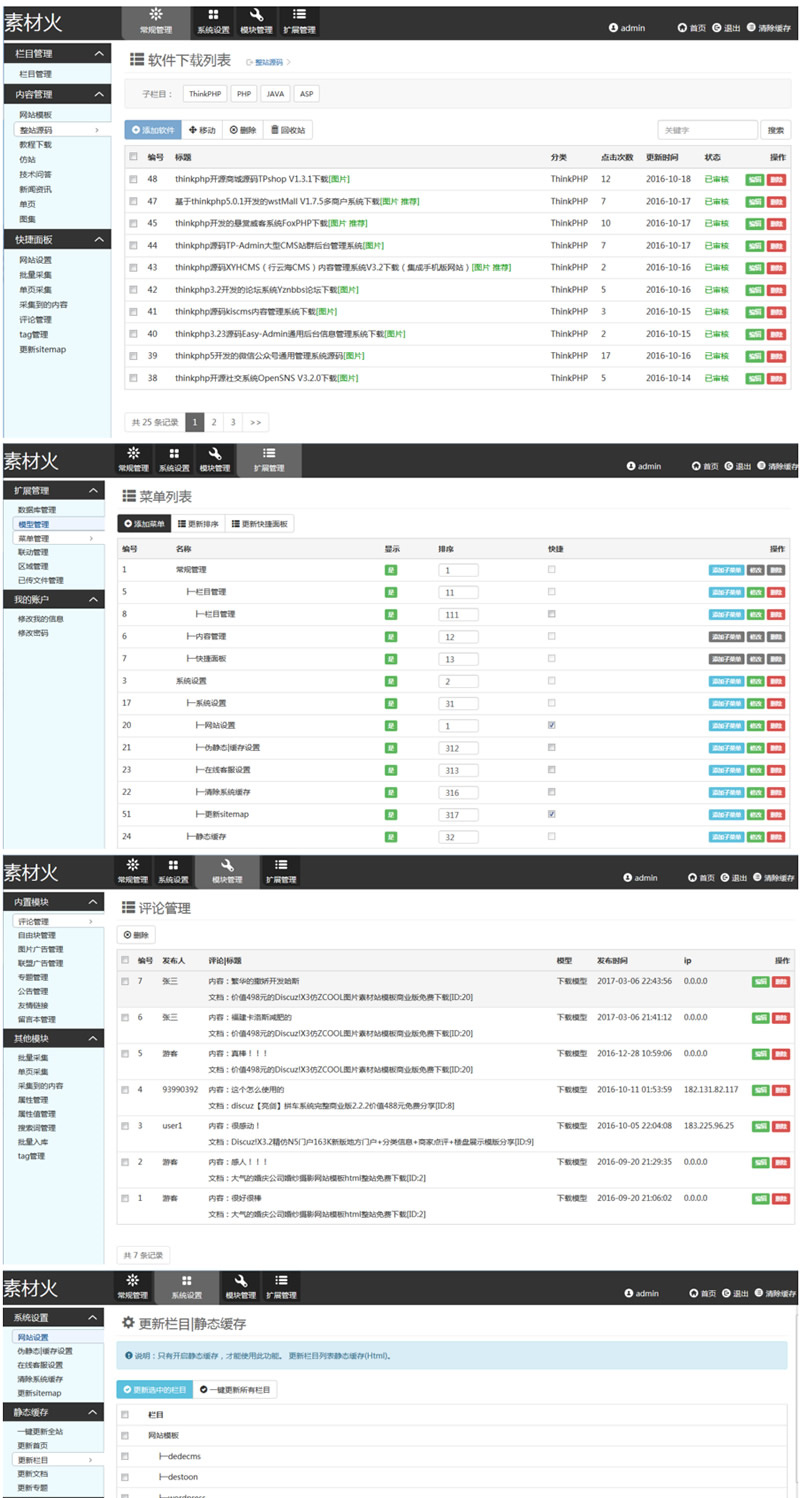Collapse the 快捷面板 sidebar section
This screenshot has width=800, height=1498.
[97, 240]
